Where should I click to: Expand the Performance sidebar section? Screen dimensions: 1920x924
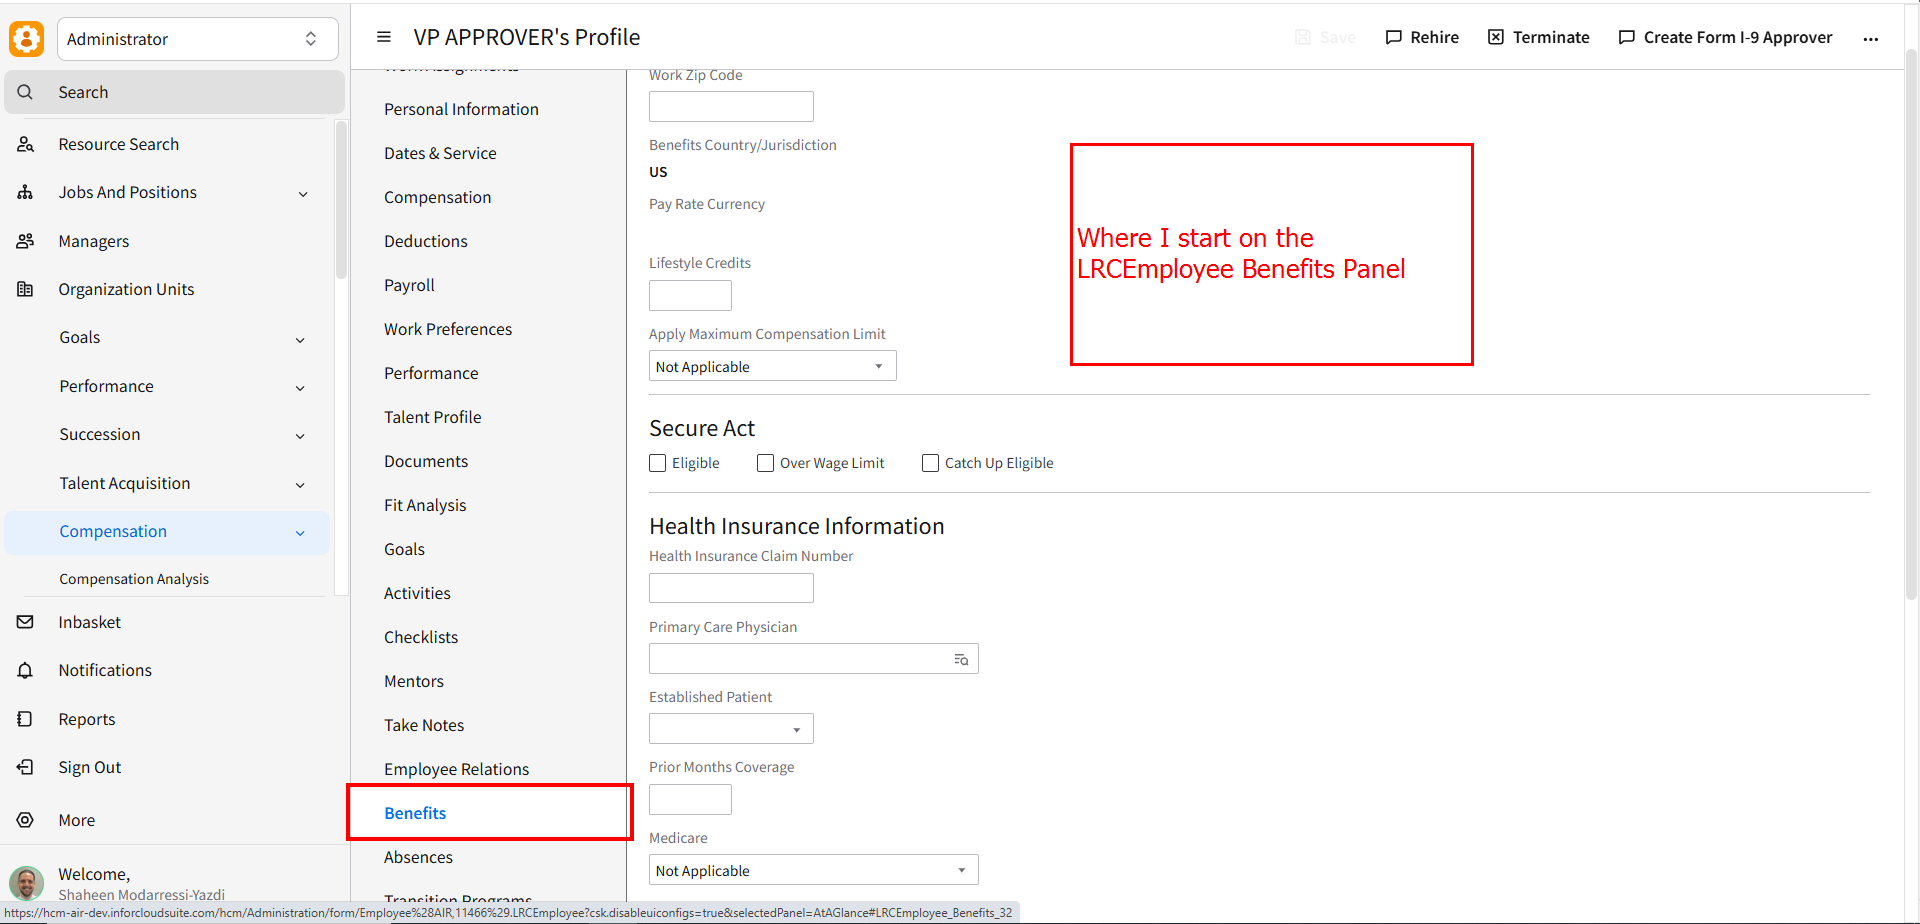click(300, 387)
